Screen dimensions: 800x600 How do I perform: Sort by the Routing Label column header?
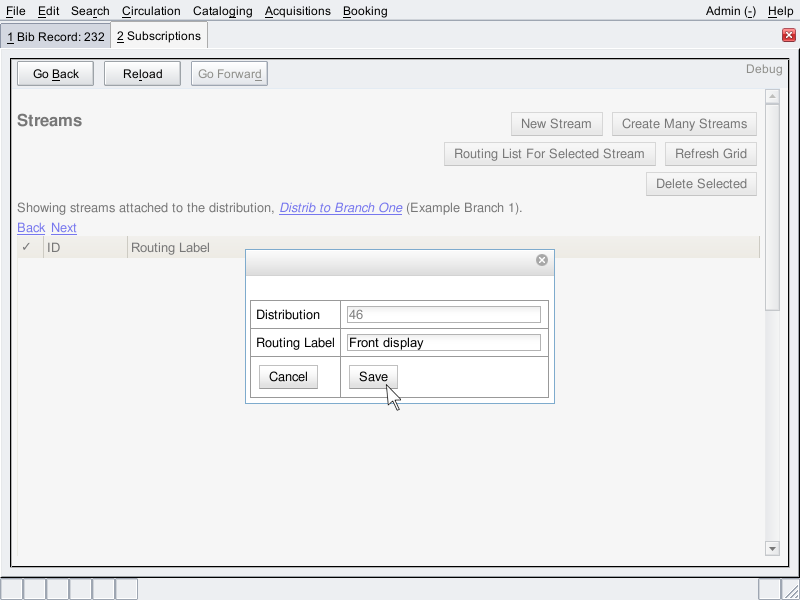170,247
